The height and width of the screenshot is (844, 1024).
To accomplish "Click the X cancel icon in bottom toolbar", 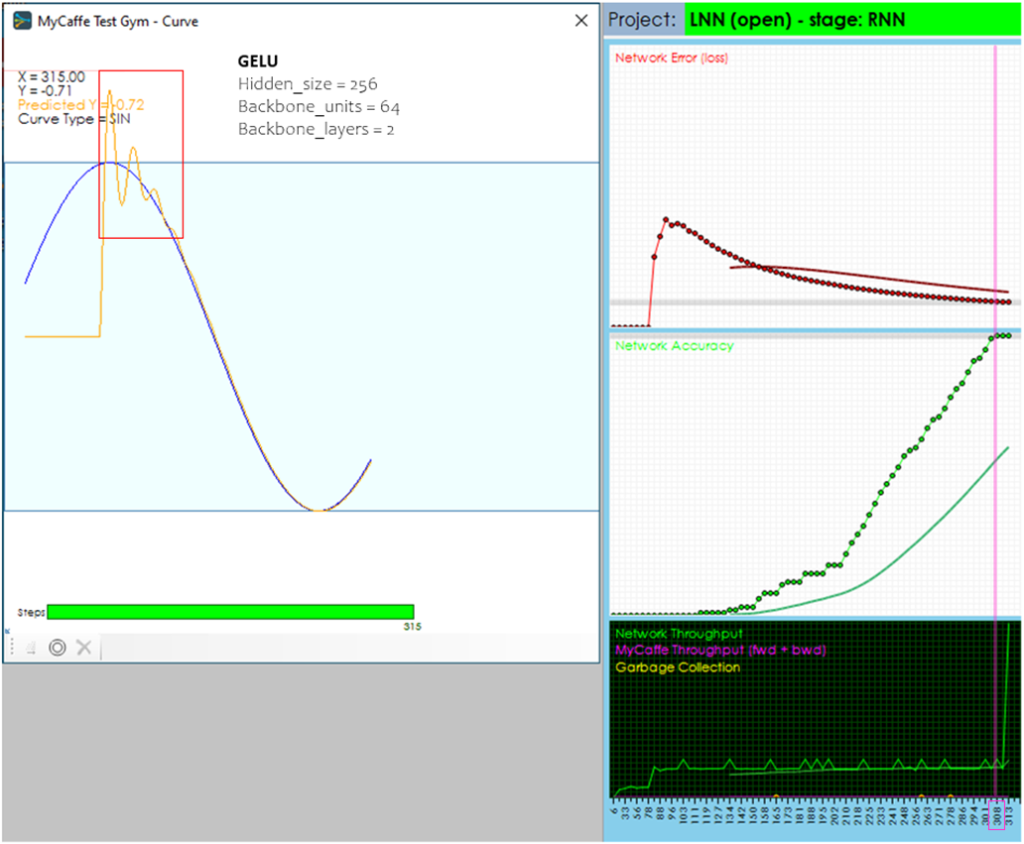I will [x=84, y=647].
